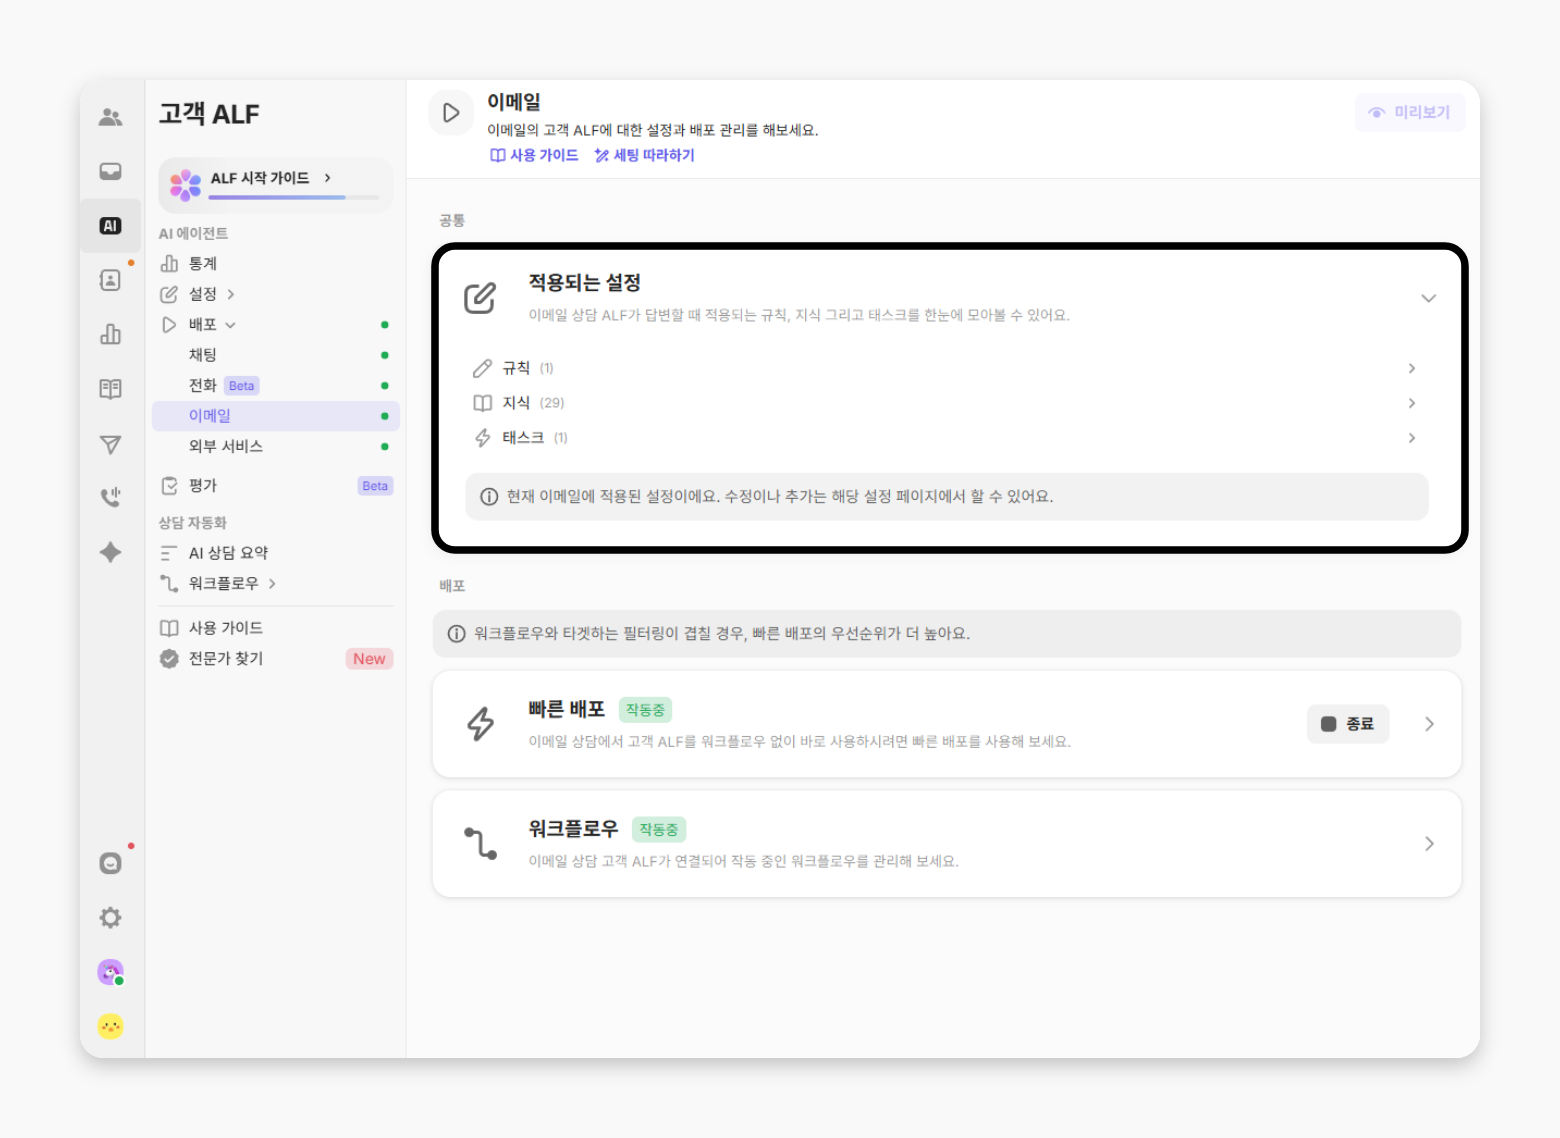Open the gear settings icon
The image size is (1560, 1138).
pos(111,918)
